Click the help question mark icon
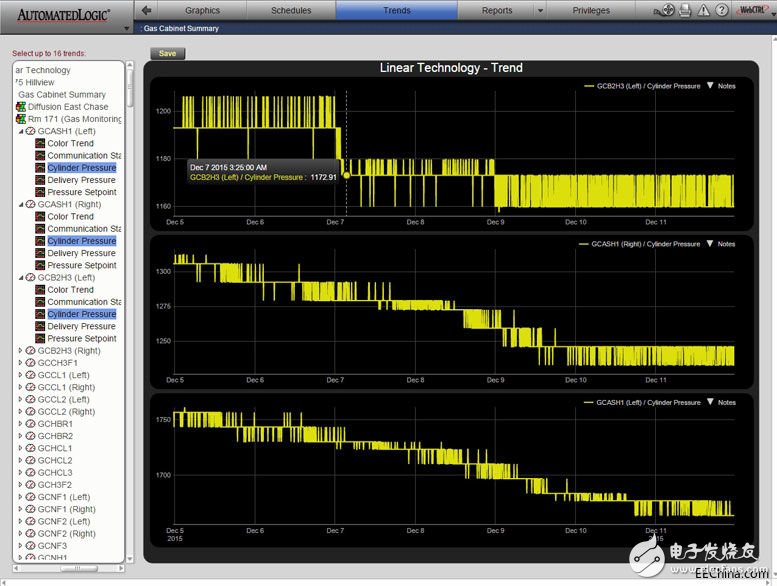The image size is (777, 586). pyautogui.click(x=722, y=10)
